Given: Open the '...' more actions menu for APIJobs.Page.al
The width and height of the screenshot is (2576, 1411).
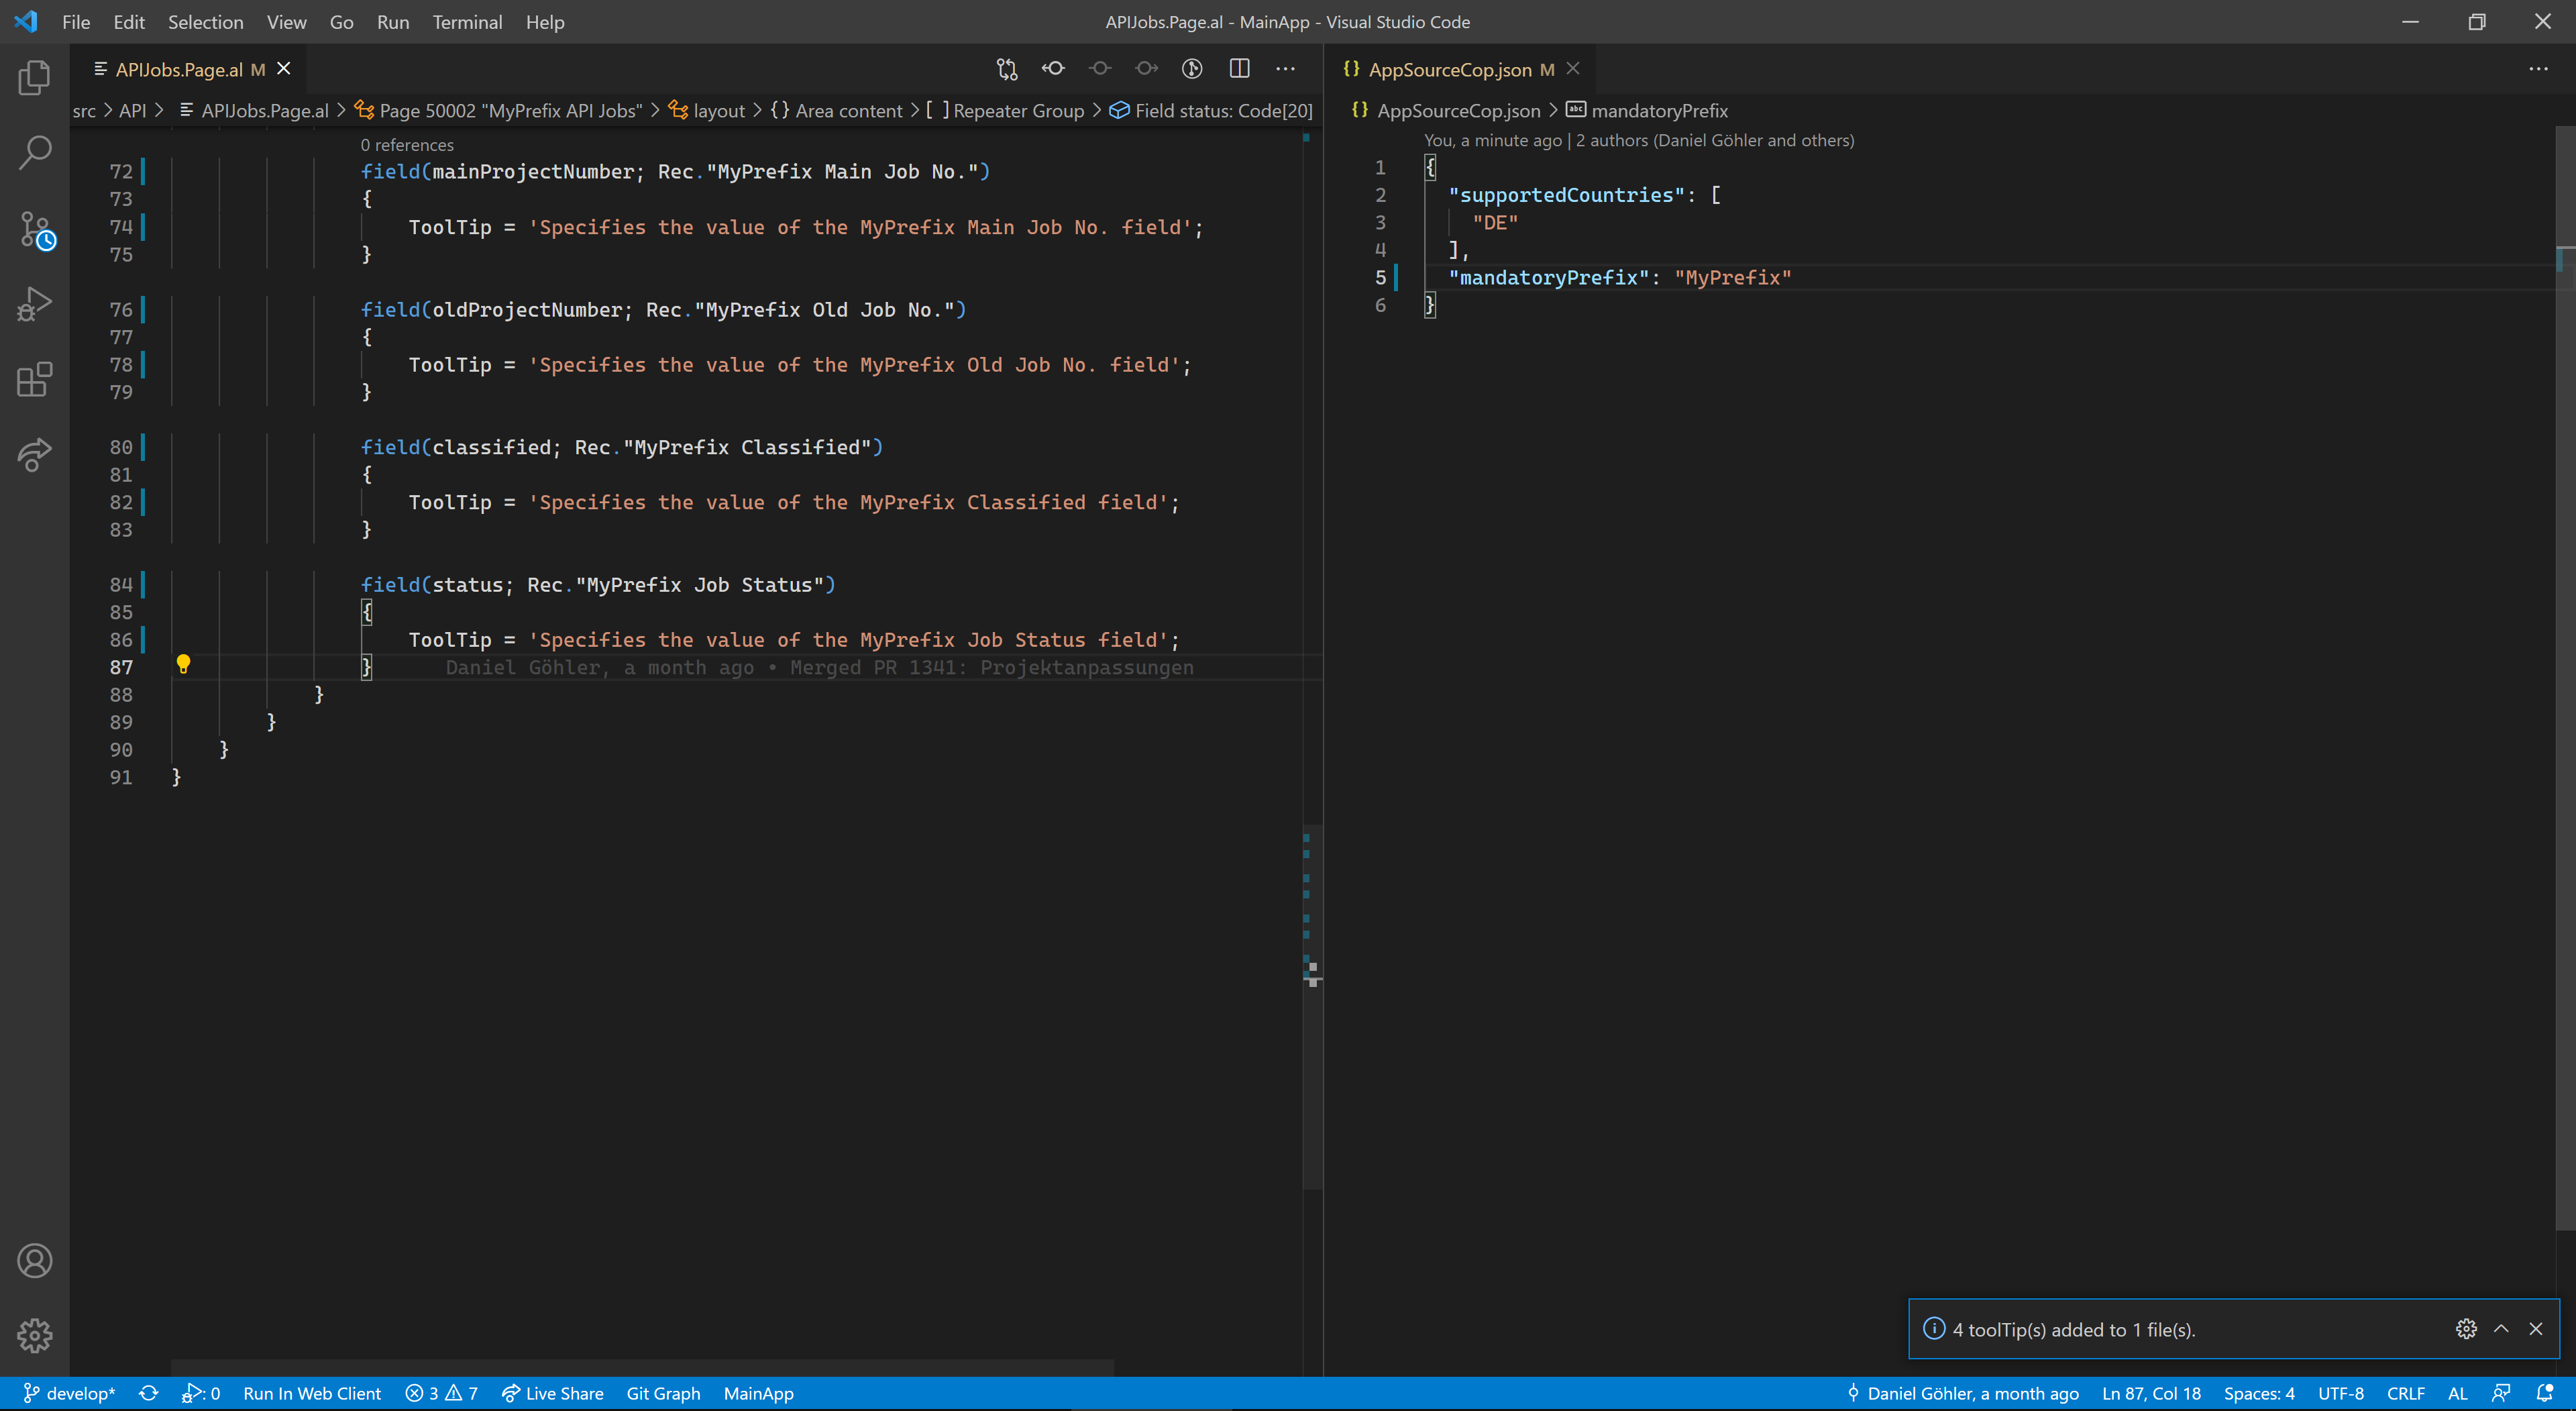Looking at the screenshot, I should click(1285, 68).
